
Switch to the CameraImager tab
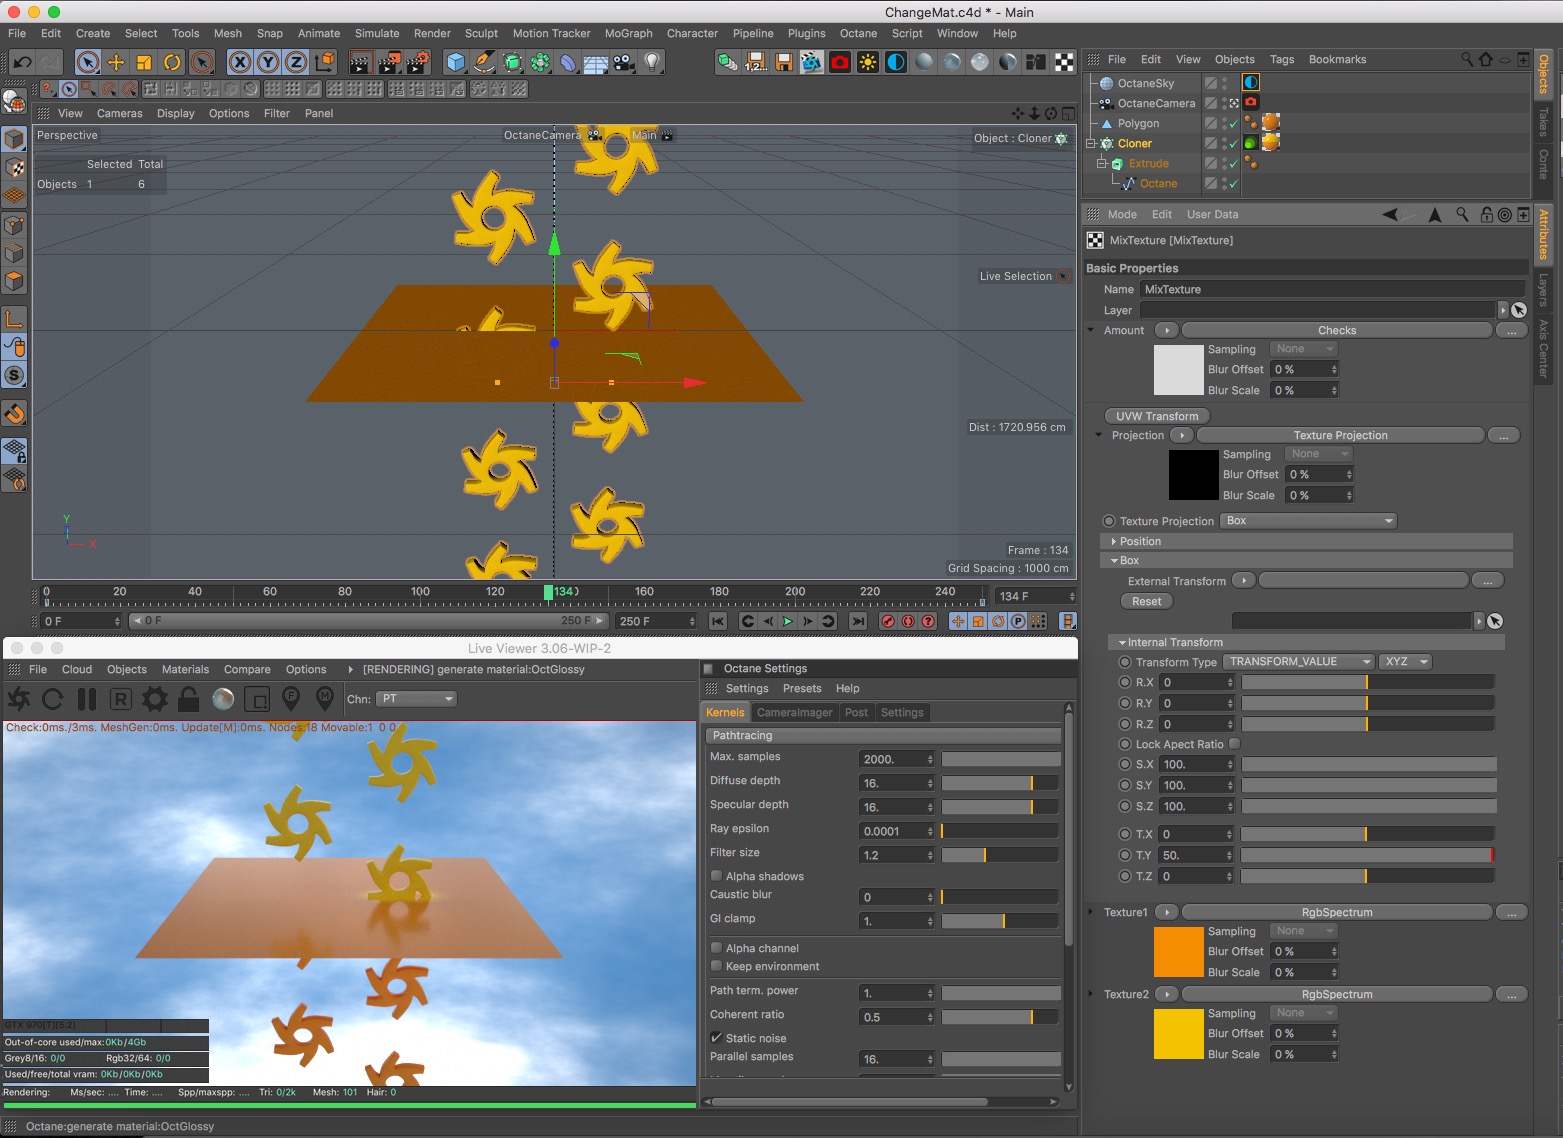(x=794, y=712)
